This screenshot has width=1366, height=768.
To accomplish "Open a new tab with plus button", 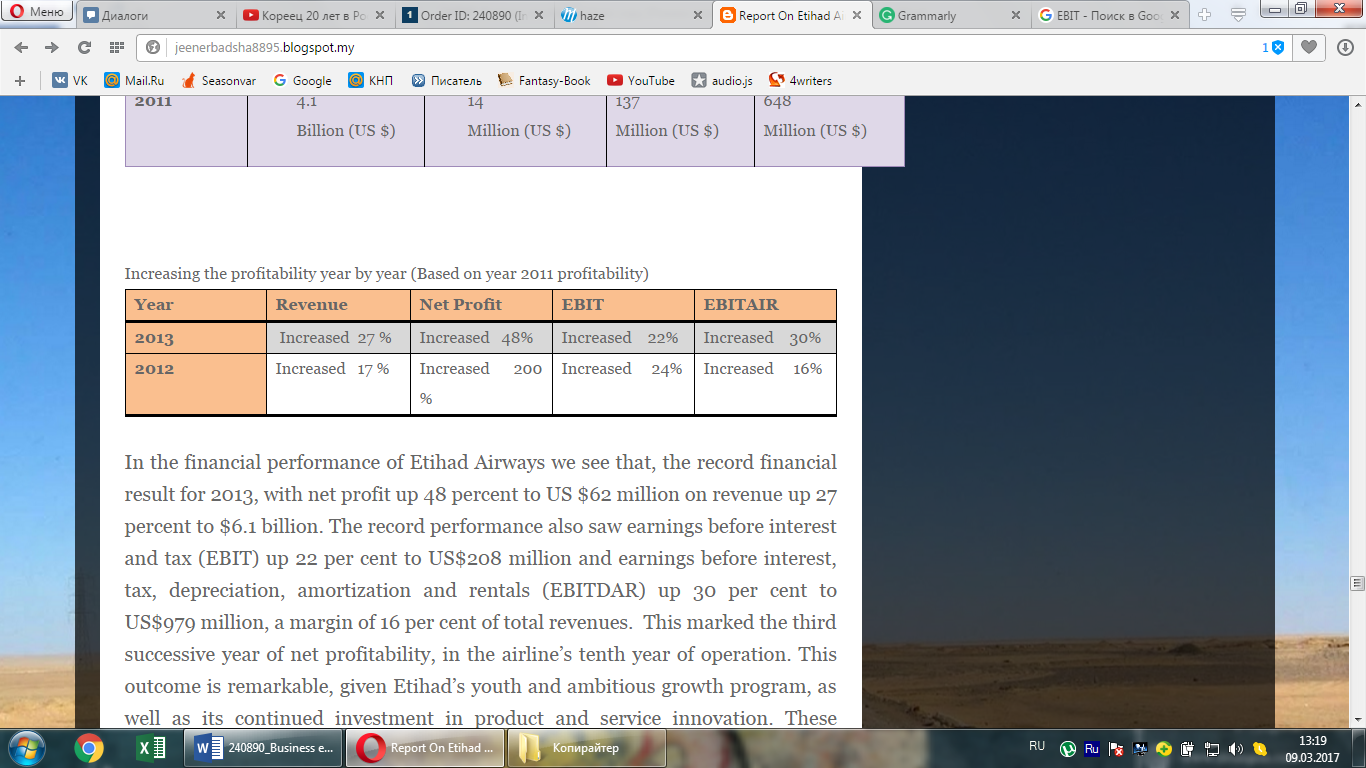I will pyautogui.click(x=1204, y=15).
